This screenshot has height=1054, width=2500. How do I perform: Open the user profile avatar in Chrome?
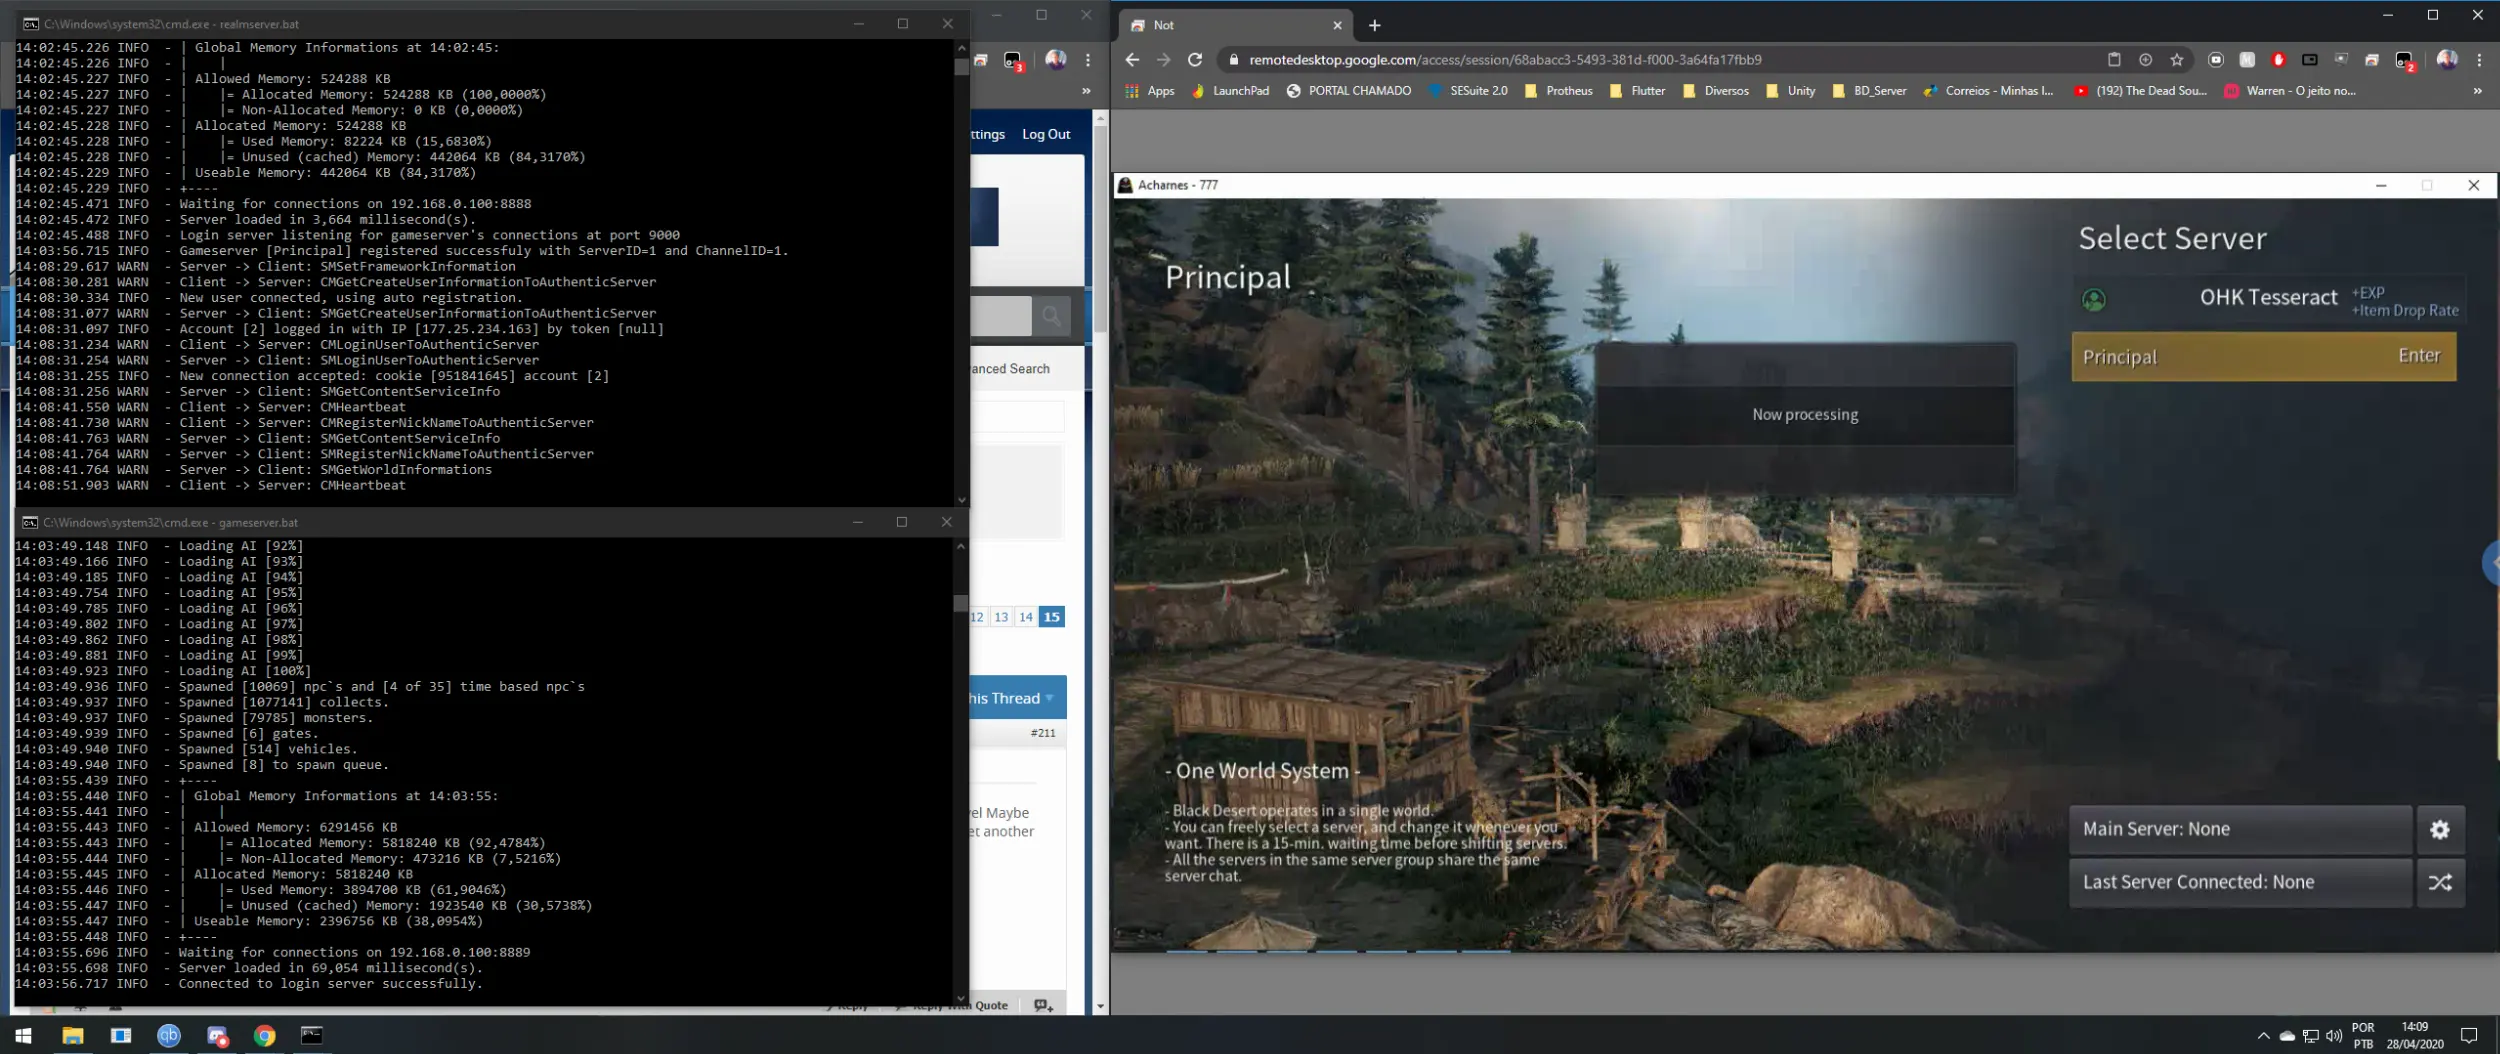pyautogui.click(x=2446, y=60)
